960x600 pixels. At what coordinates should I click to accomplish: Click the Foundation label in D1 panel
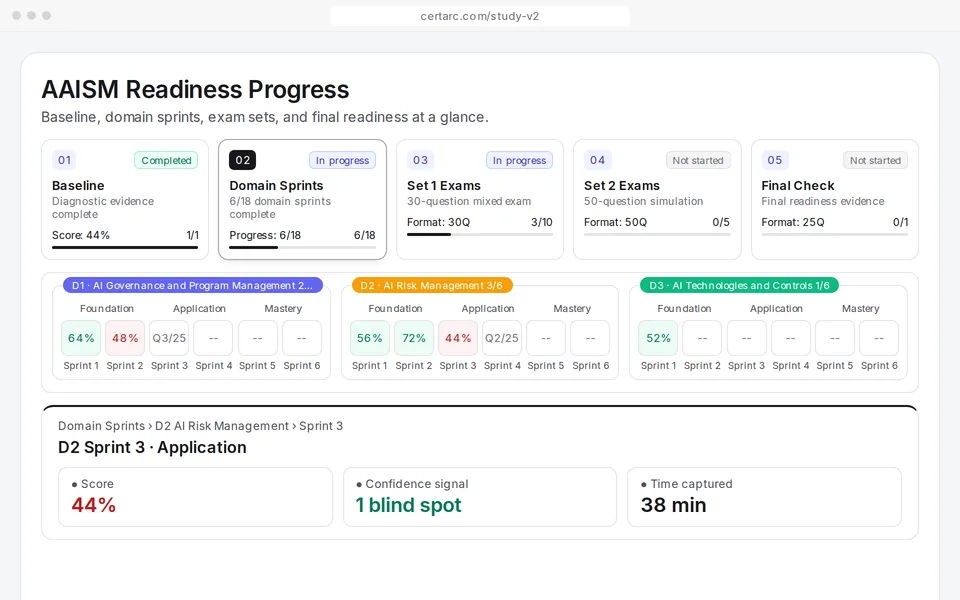tap(107, 309)
